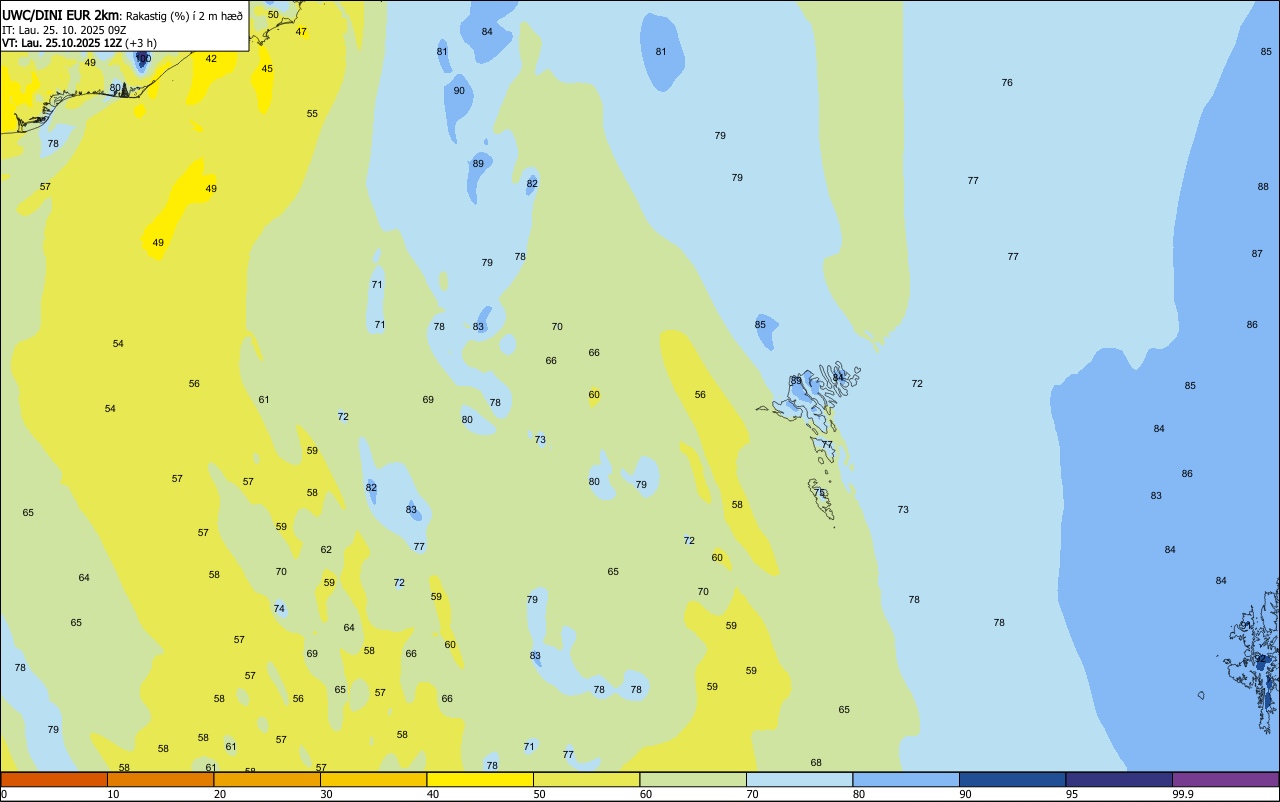Click the '30' legend tick label
1280x802 pixels.
pyautogui.click(x=327, y=794)
